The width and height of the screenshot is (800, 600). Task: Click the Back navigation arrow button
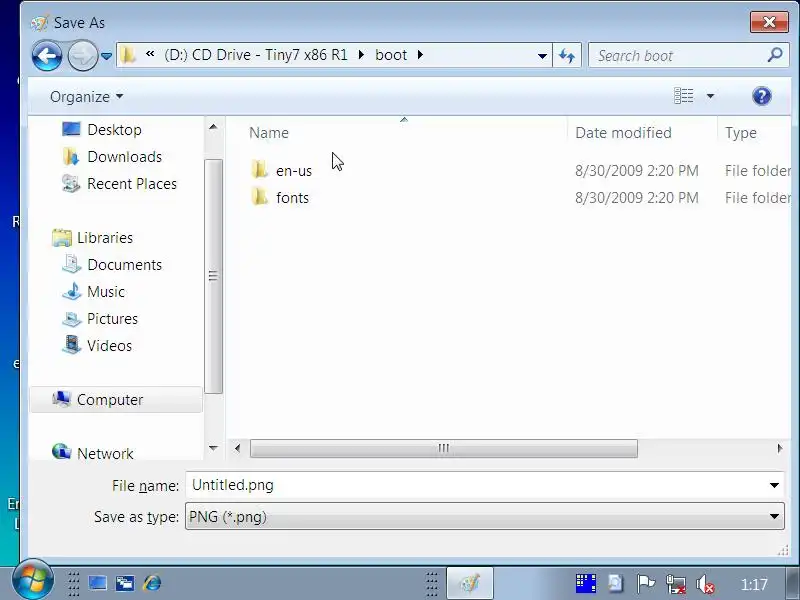point(47,55)
